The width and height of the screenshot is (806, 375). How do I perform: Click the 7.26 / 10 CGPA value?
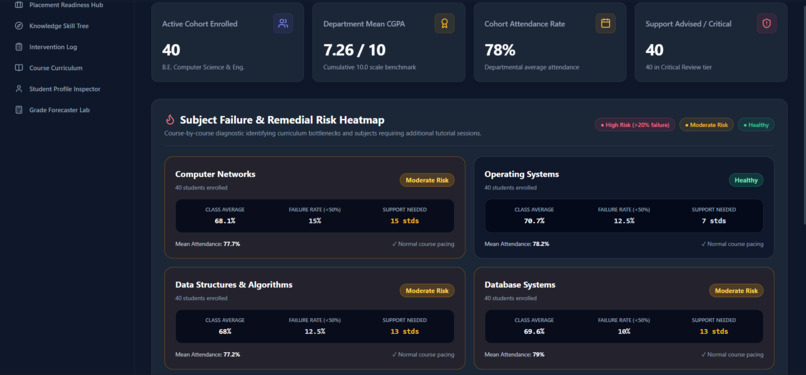354,50
